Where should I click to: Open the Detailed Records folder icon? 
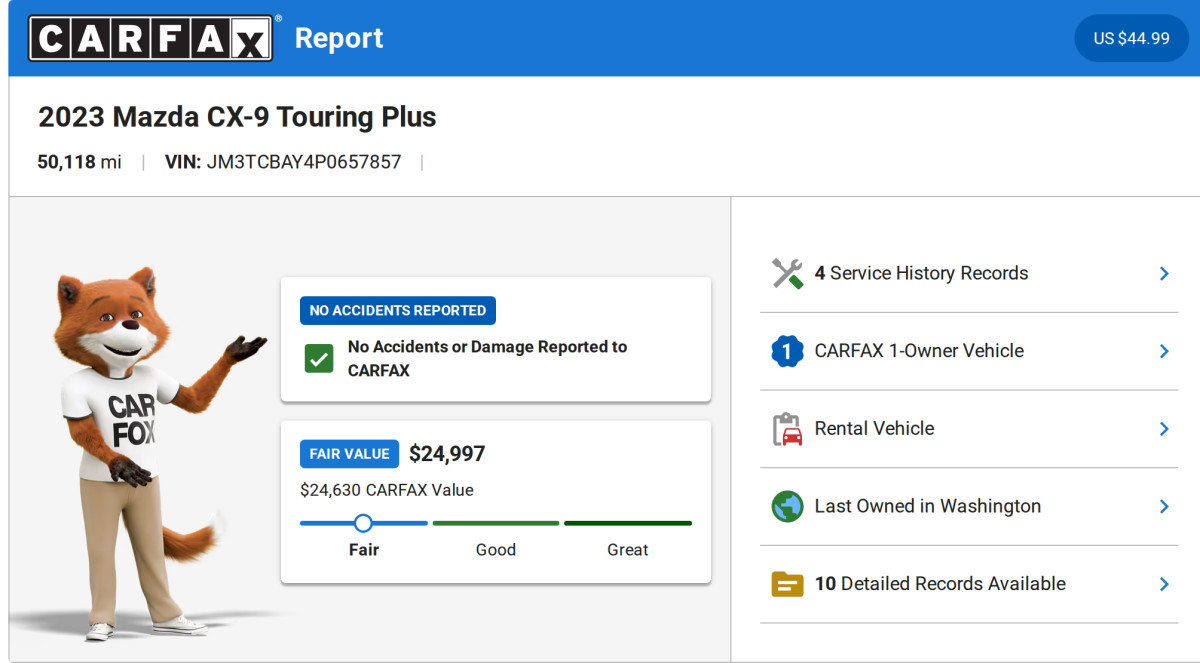[786, 583]
